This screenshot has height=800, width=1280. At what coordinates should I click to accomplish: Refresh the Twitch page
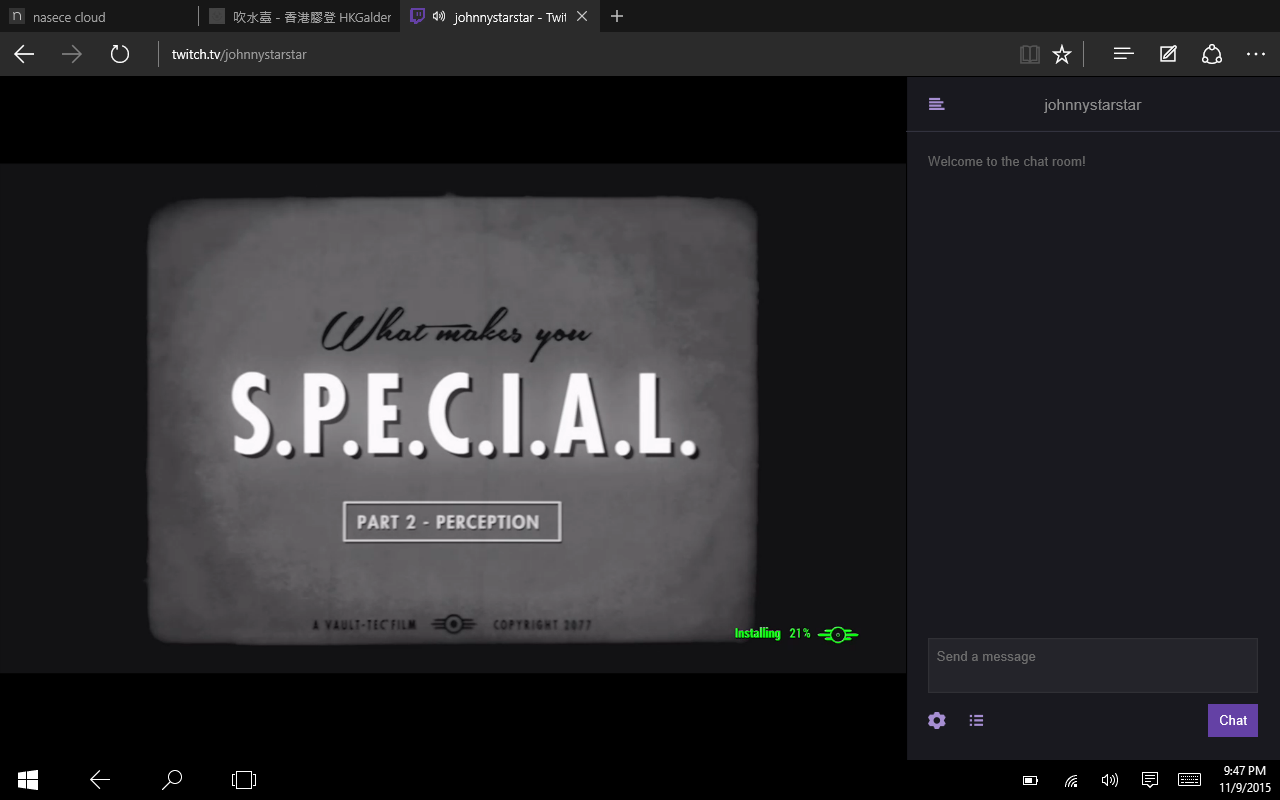pos(120,54)
